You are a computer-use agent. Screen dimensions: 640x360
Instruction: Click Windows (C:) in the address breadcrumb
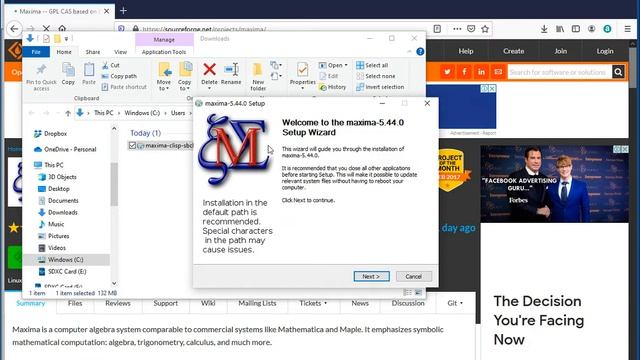(142, 113)
